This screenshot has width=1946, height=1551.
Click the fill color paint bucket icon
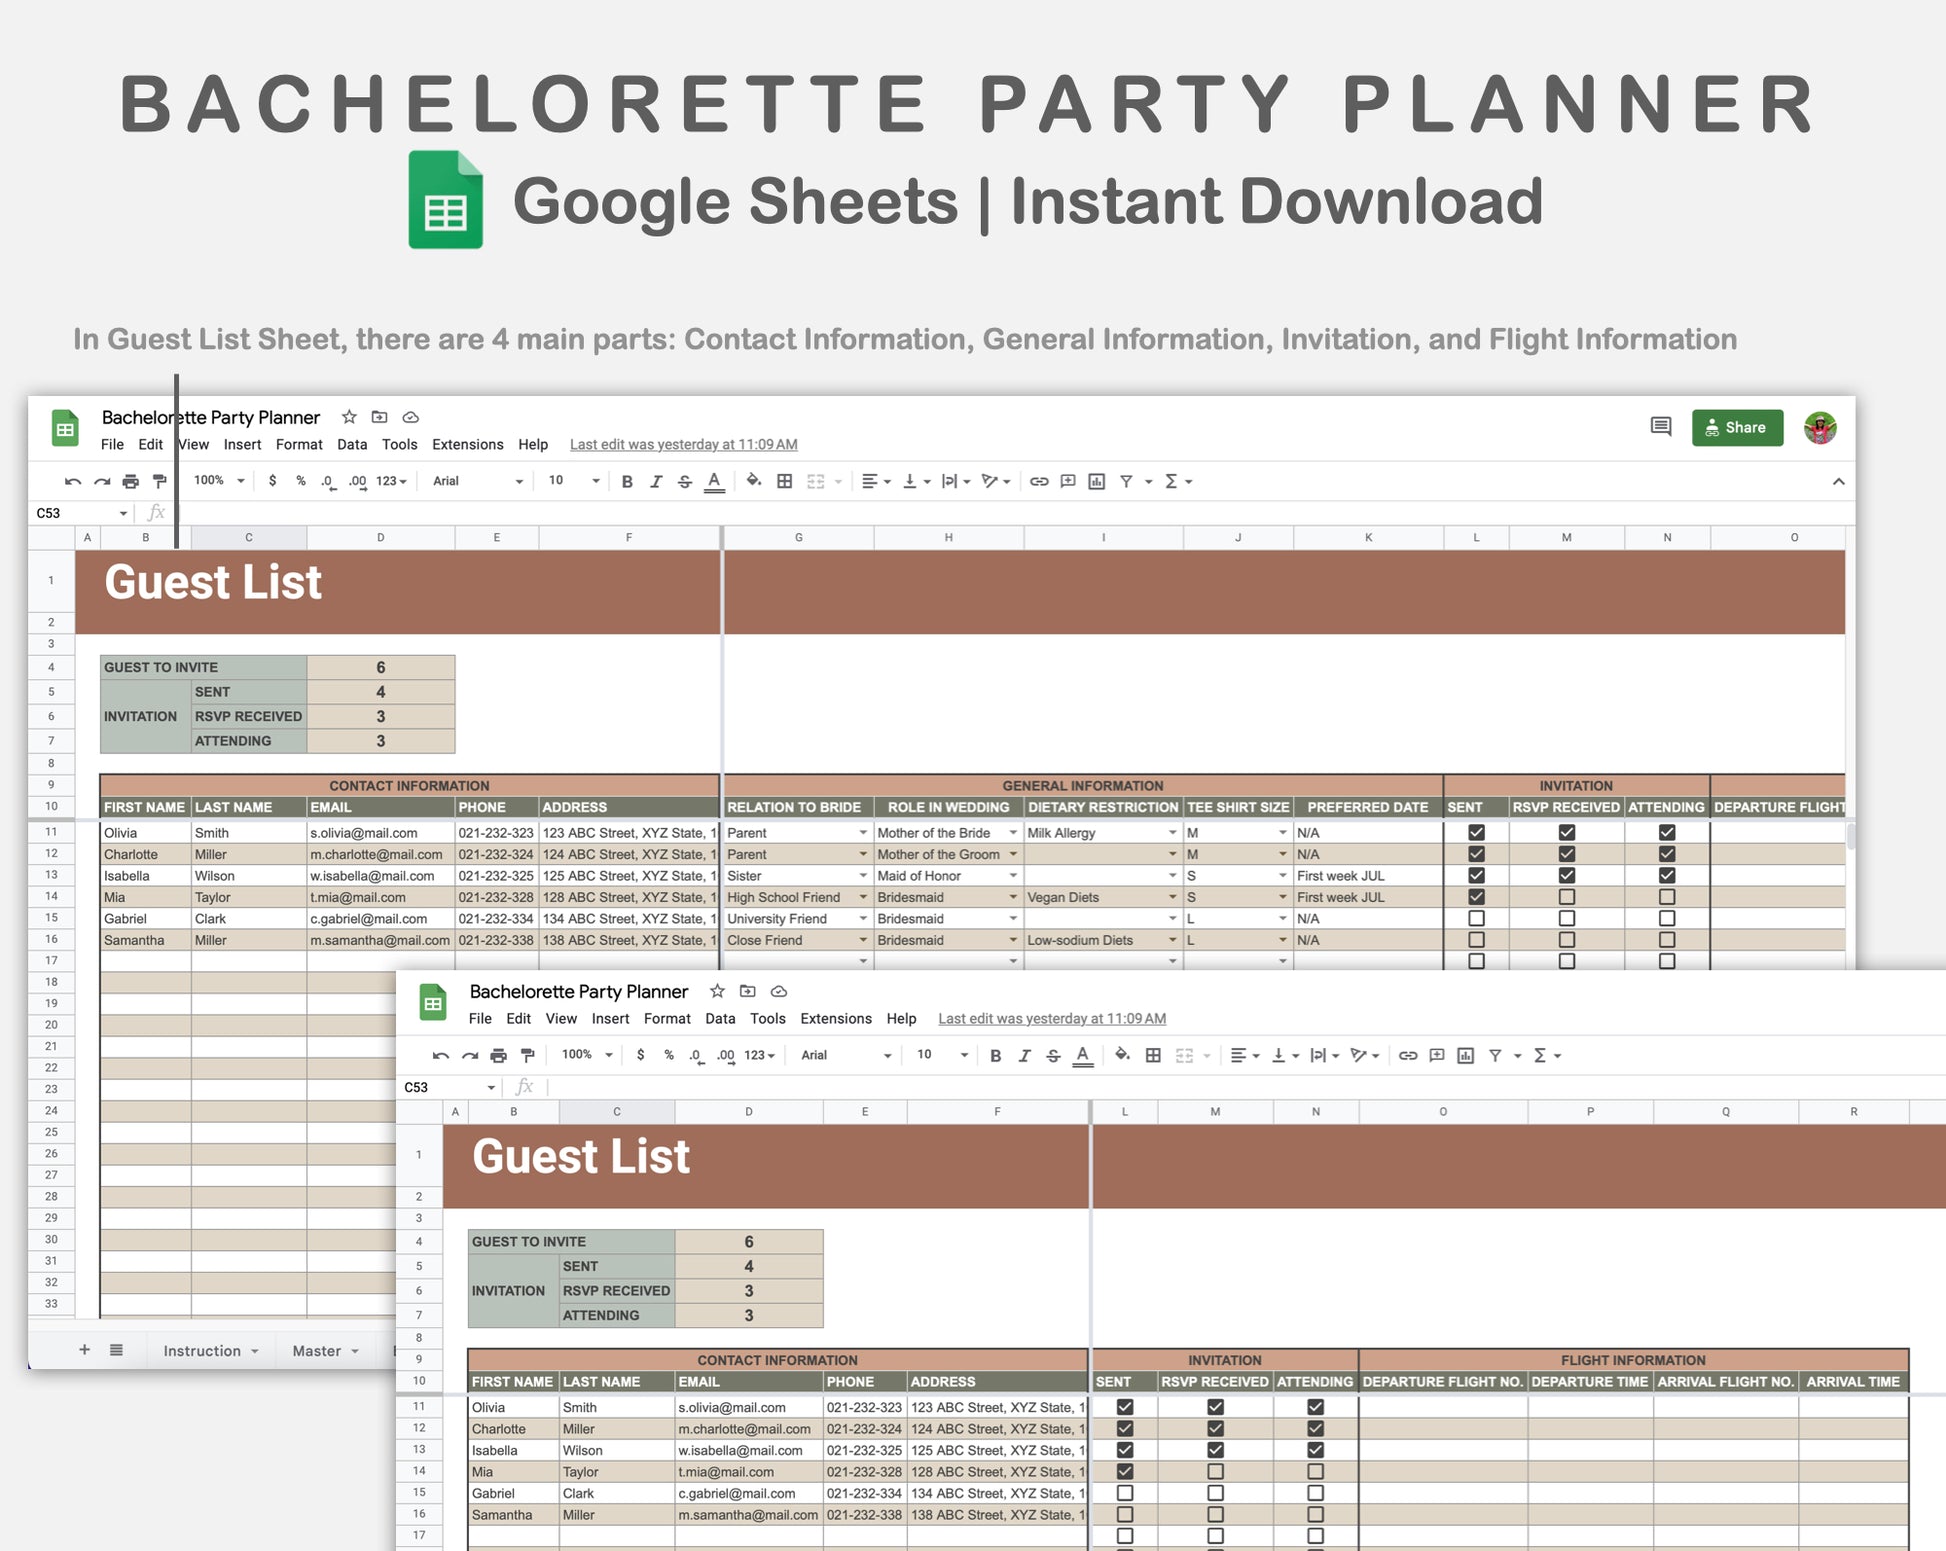coord(753,481)
